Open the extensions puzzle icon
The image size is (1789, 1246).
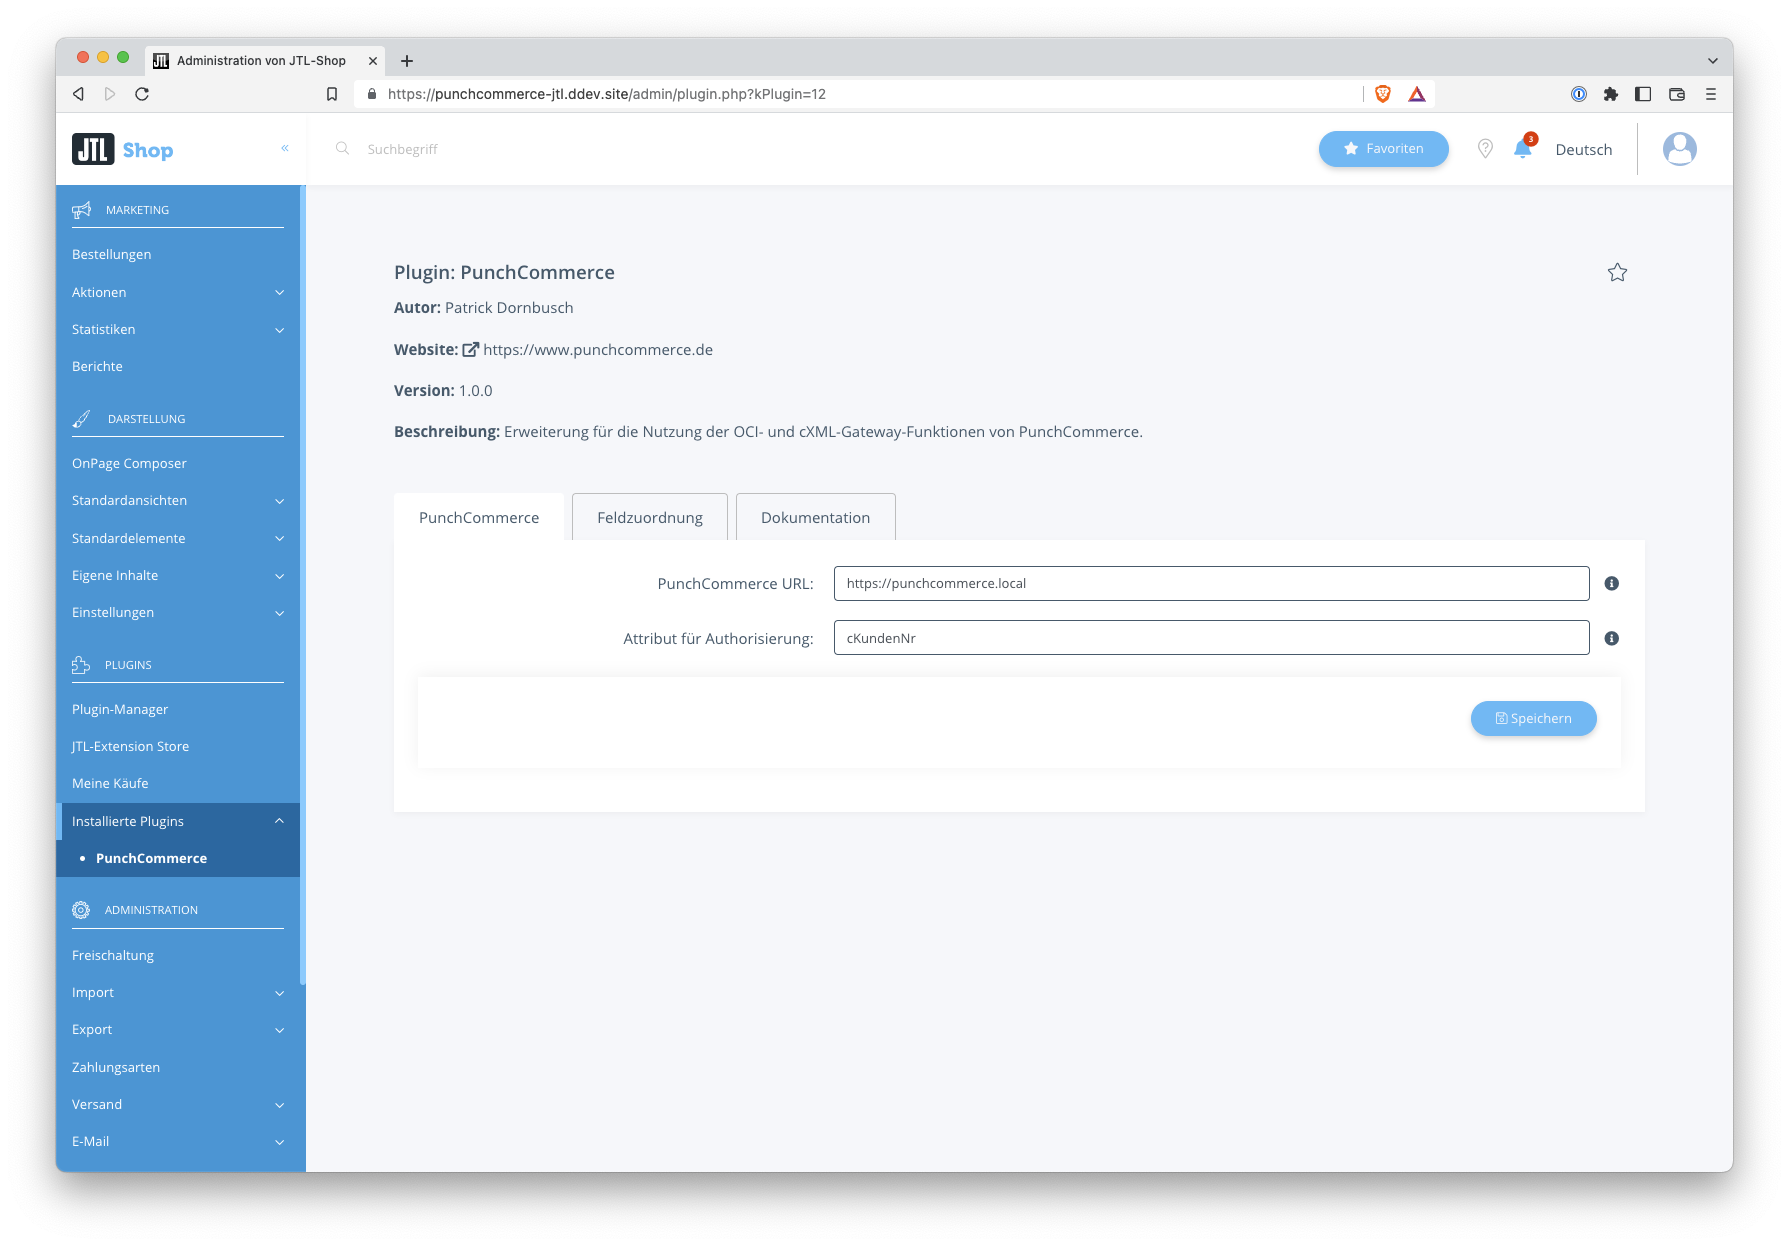[1610, 94]
